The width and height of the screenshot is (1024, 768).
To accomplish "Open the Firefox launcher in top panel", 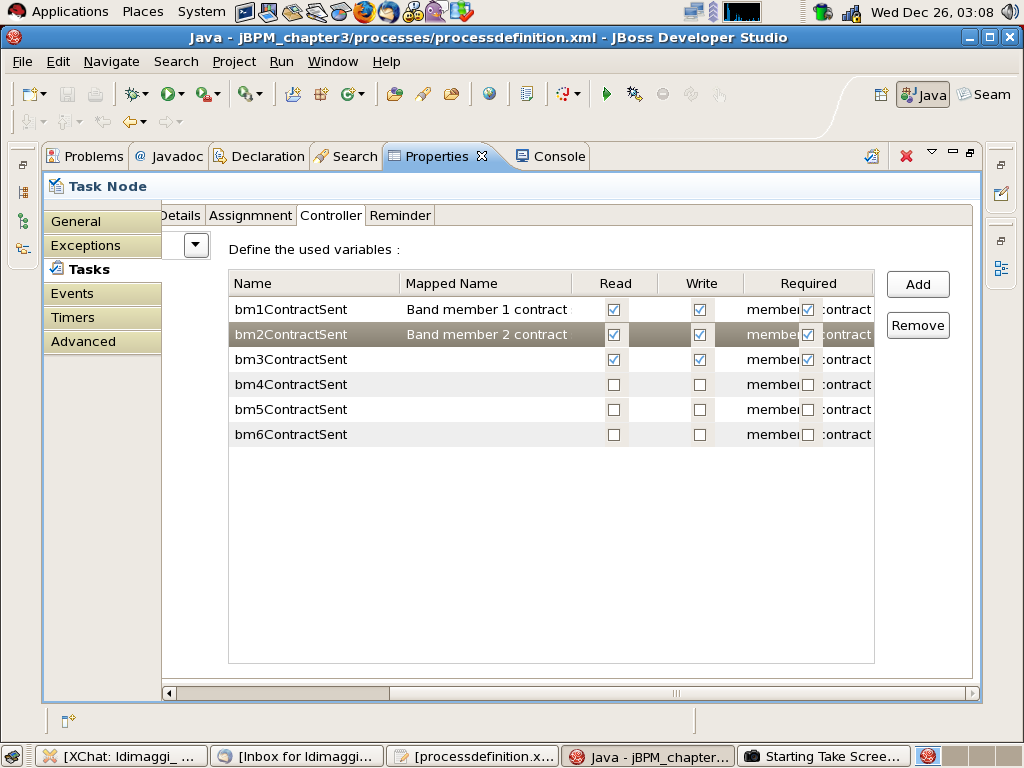I will [363, 12].
